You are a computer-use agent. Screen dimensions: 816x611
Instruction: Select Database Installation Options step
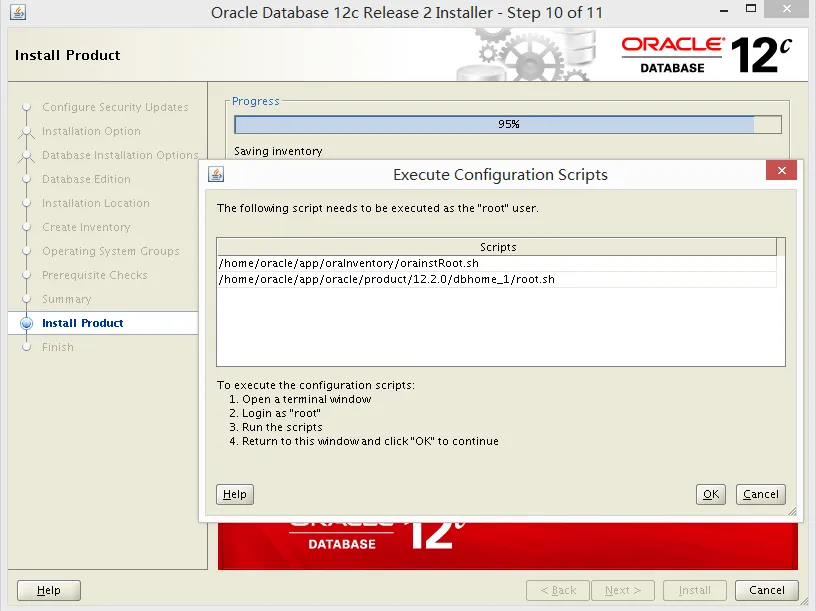coord(120,155)
